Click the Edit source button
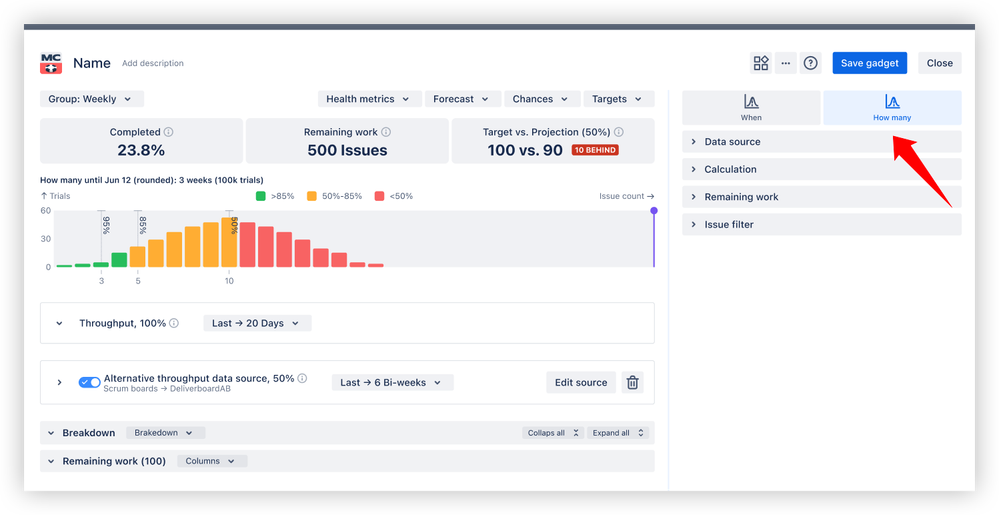The width and height of the screenshot is (999, 515). point(581,382)
